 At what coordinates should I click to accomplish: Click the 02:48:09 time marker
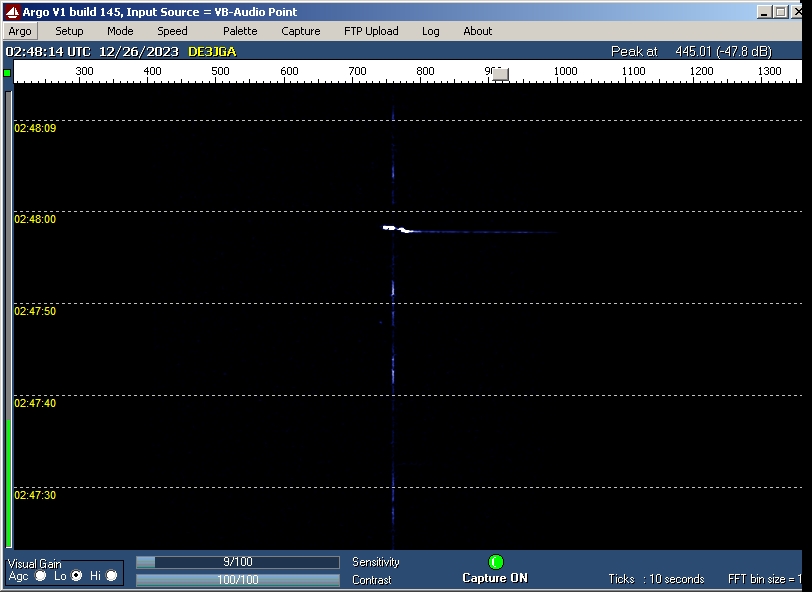pos(35,128)
